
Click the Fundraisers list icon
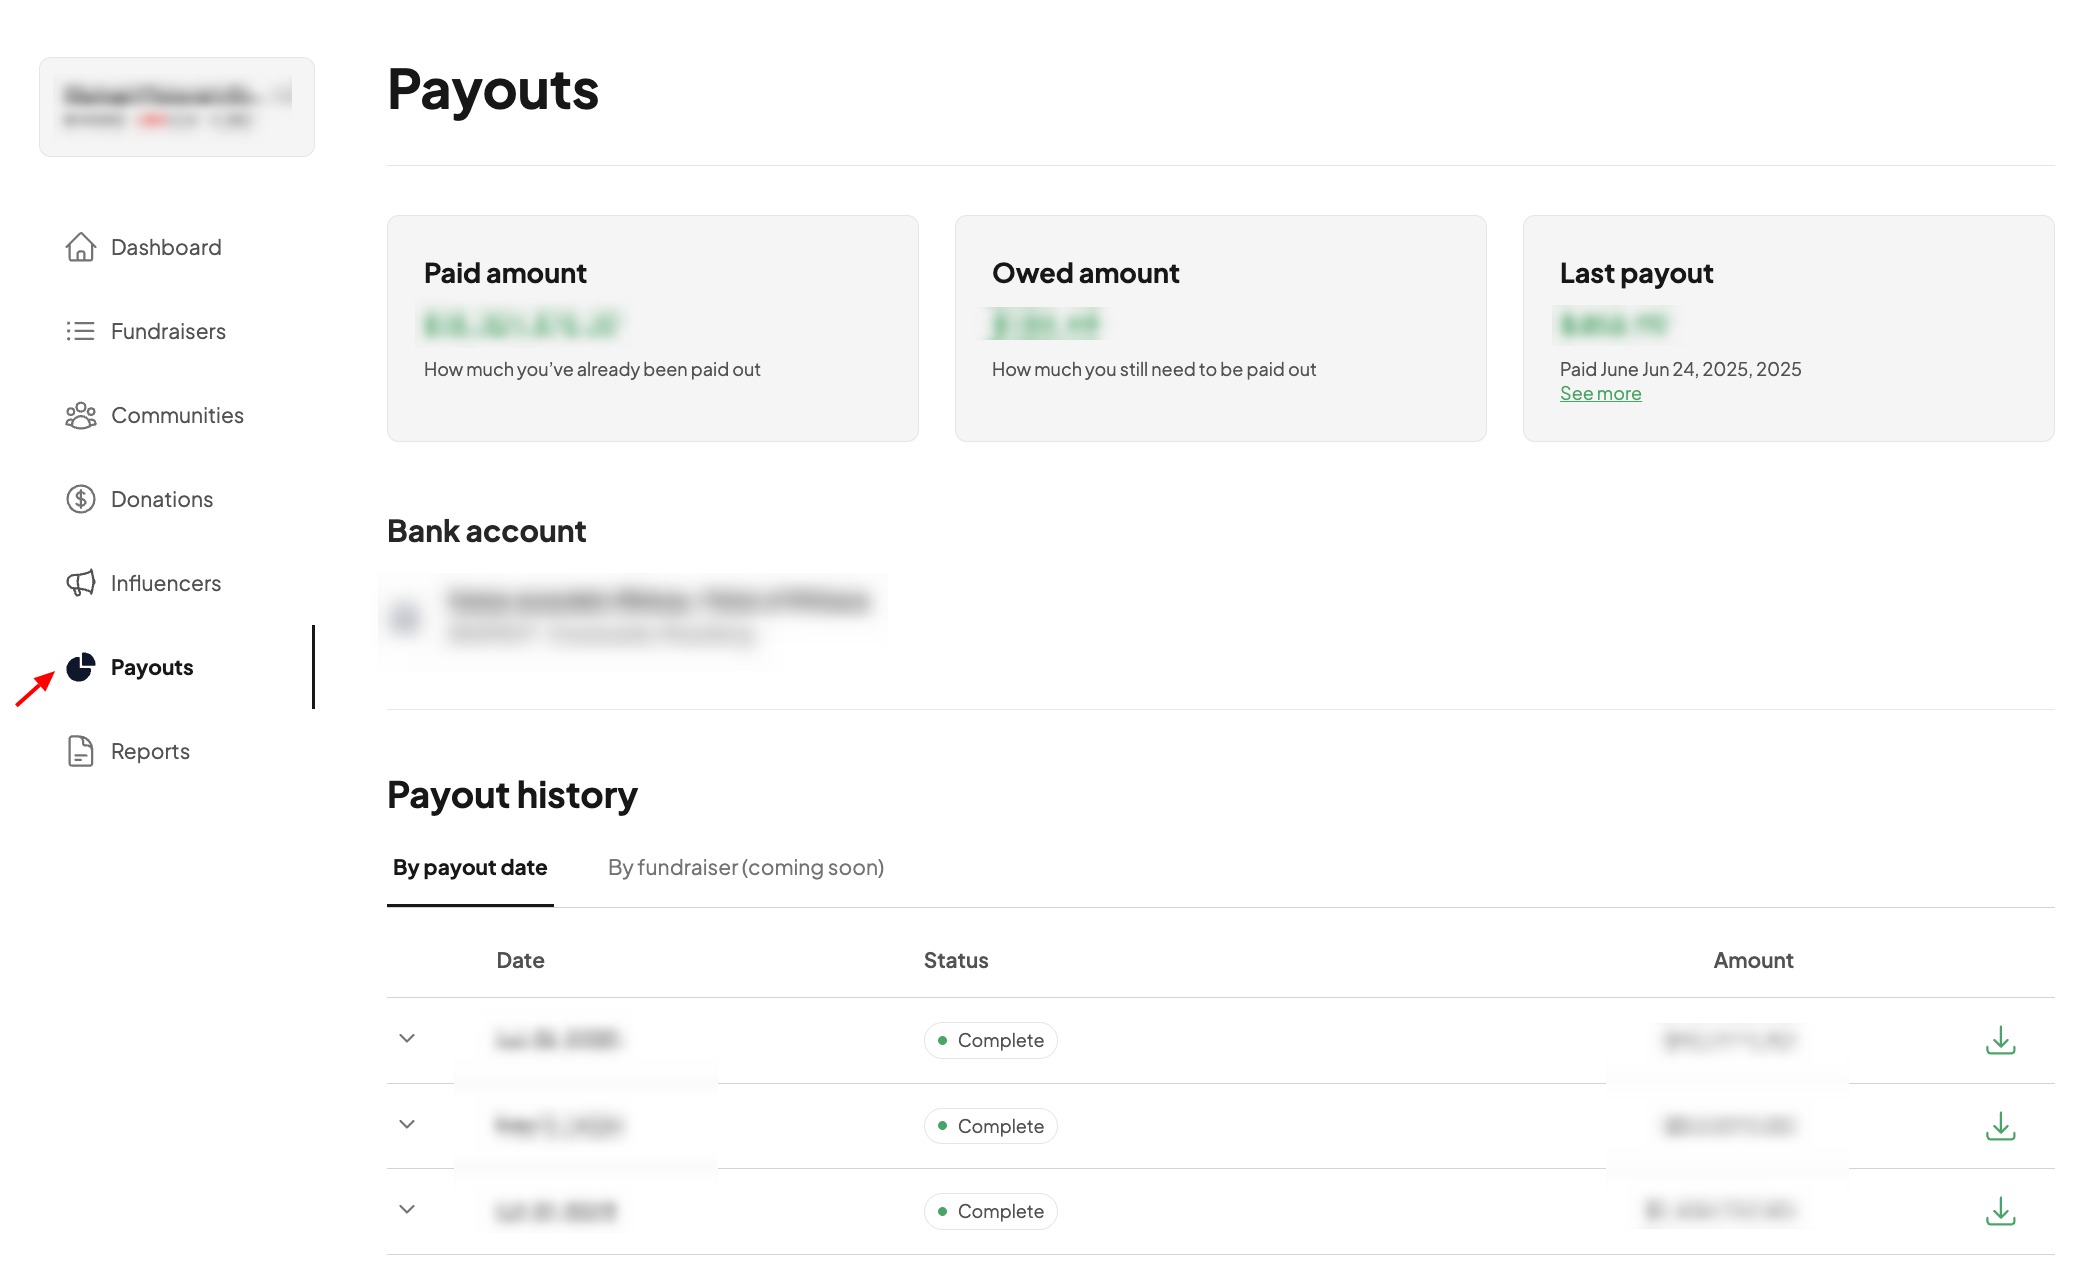[x=80, y=331]
